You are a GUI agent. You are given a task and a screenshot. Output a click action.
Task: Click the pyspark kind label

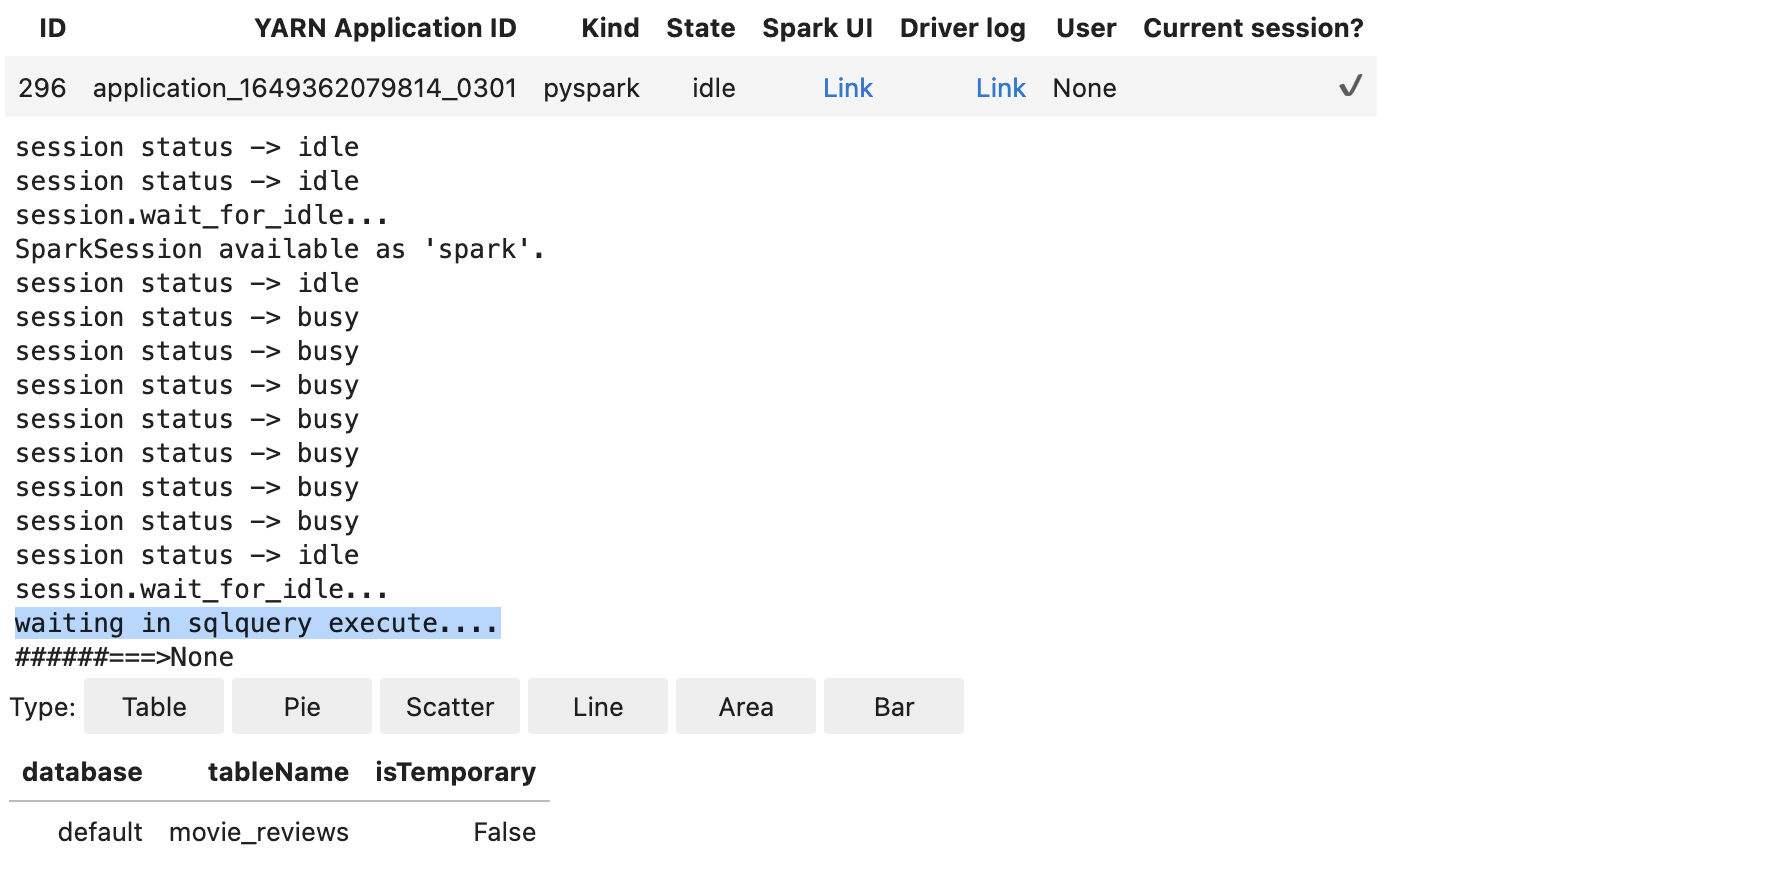click(591, 88)
